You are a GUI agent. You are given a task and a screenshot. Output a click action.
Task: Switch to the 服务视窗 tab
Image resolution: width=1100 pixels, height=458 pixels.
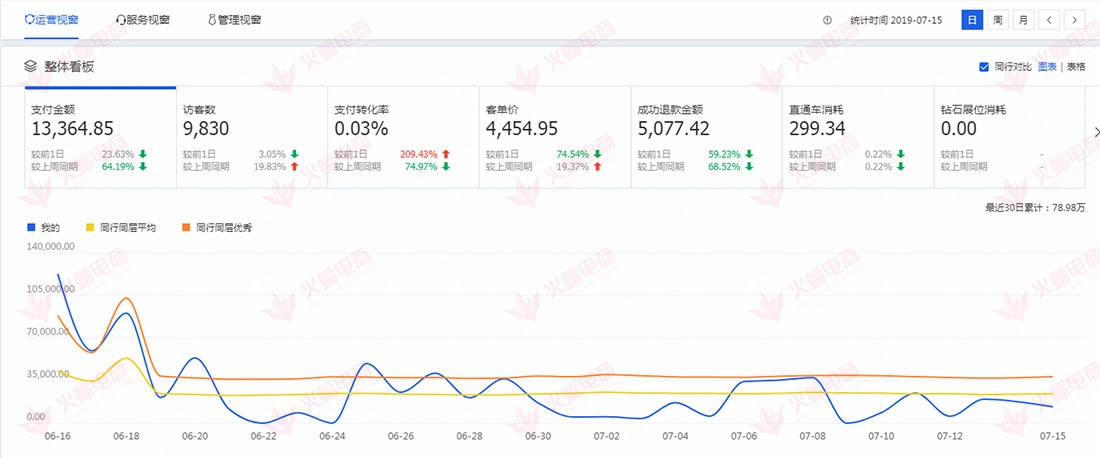pyautogui.click(x=142, y=20)
